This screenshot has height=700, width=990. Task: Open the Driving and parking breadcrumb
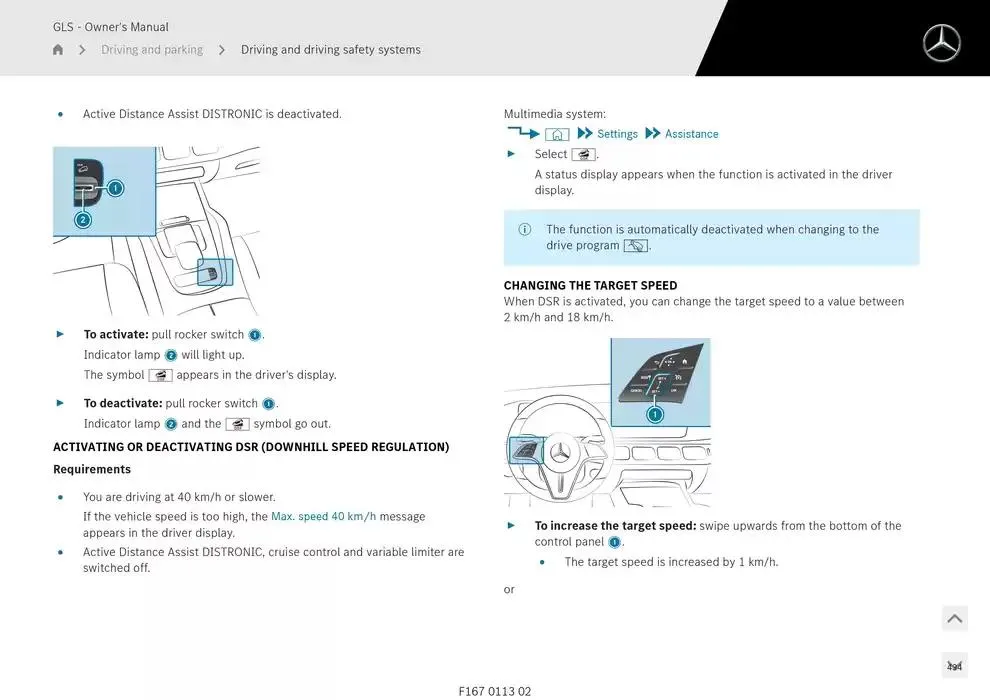(152, 49)
